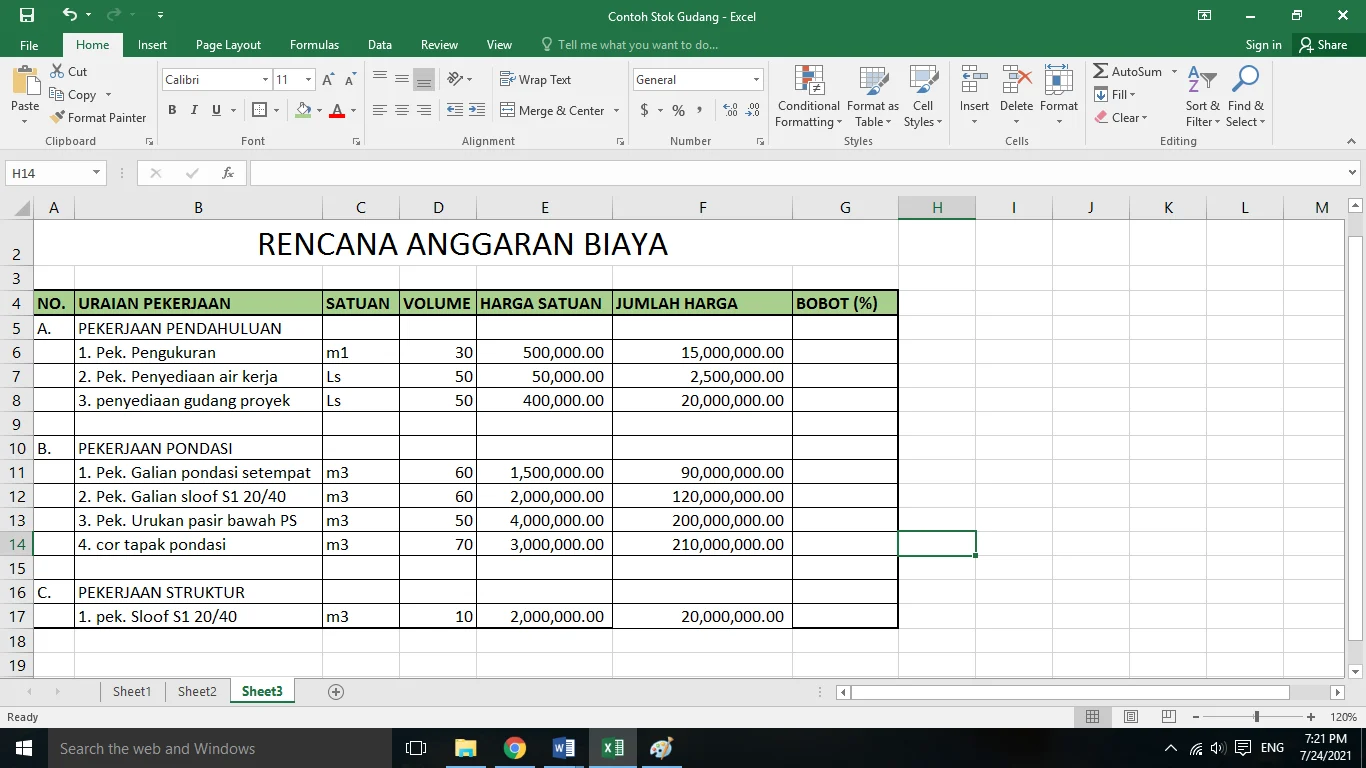Open Conditional Formatting options
This screenshot has height=768, width=1366.
point(807,97)
